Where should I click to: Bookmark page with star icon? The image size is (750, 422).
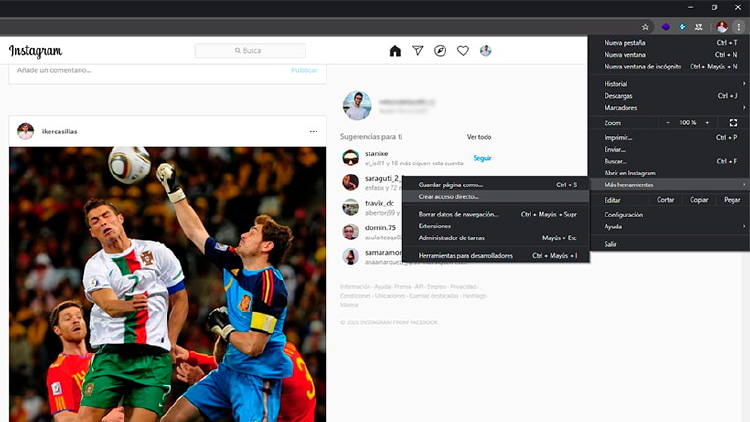pos(645,27)
